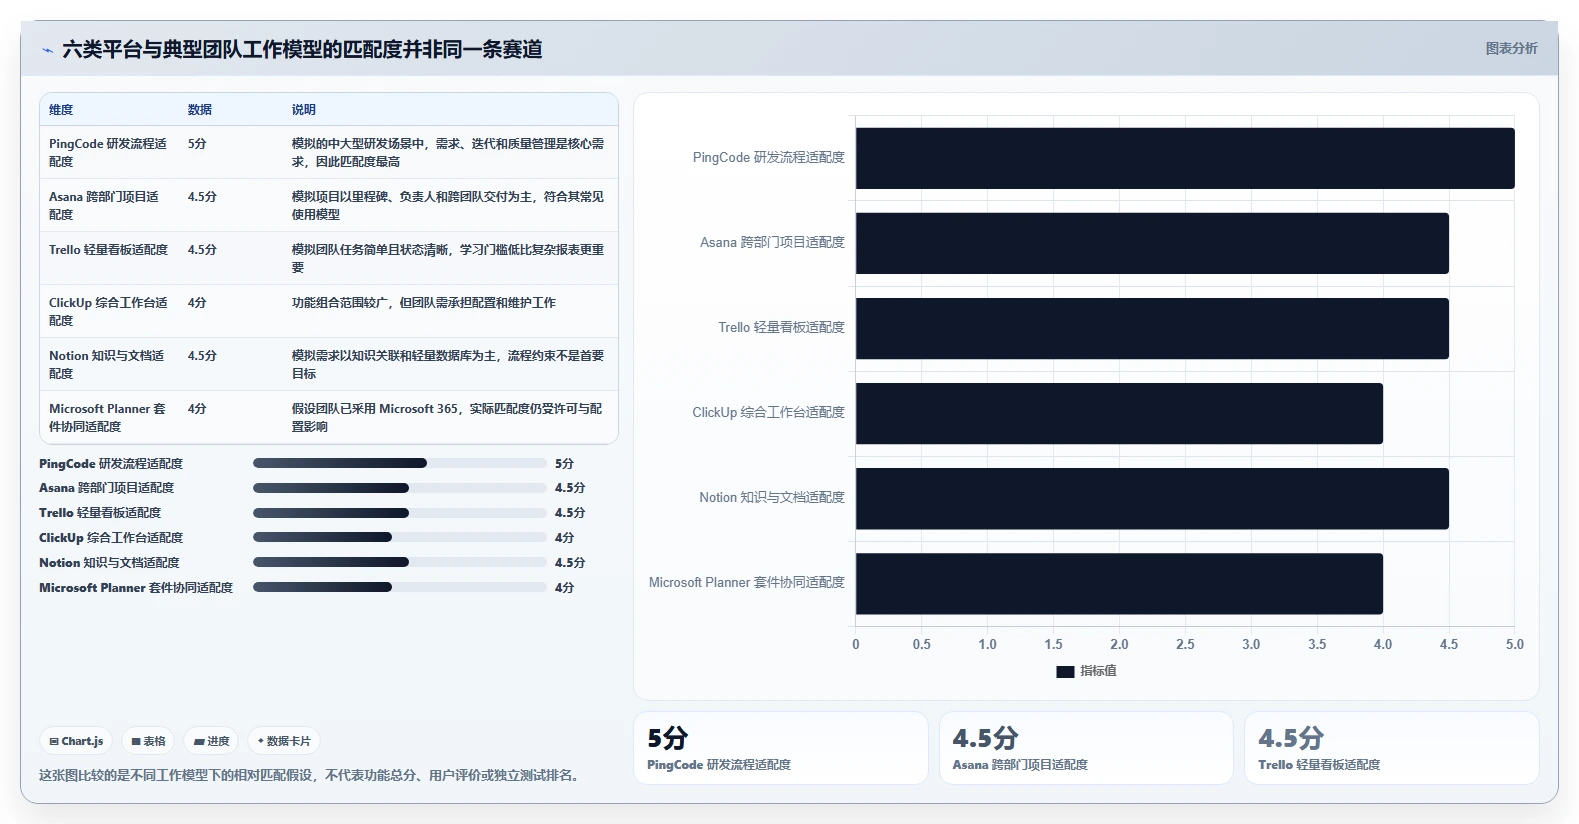Screen dimensions: 1579x824
Task: Click the chart y-axis label Microsoft Planner 套件协同适配度
Action: coord(747,583)
